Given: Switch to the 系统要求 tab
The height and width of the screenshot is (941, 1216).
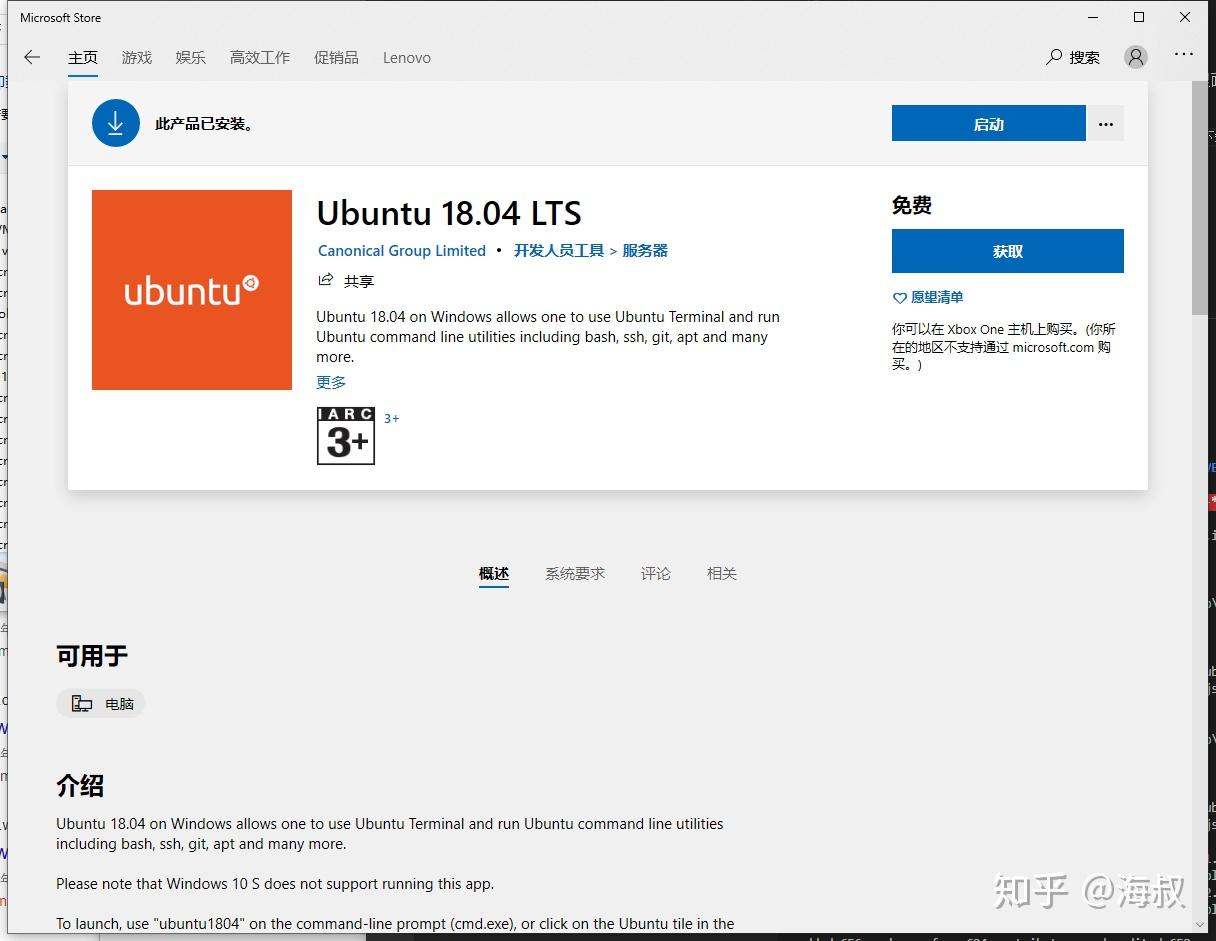Looking at the screenshot, I should coord(575,573).
